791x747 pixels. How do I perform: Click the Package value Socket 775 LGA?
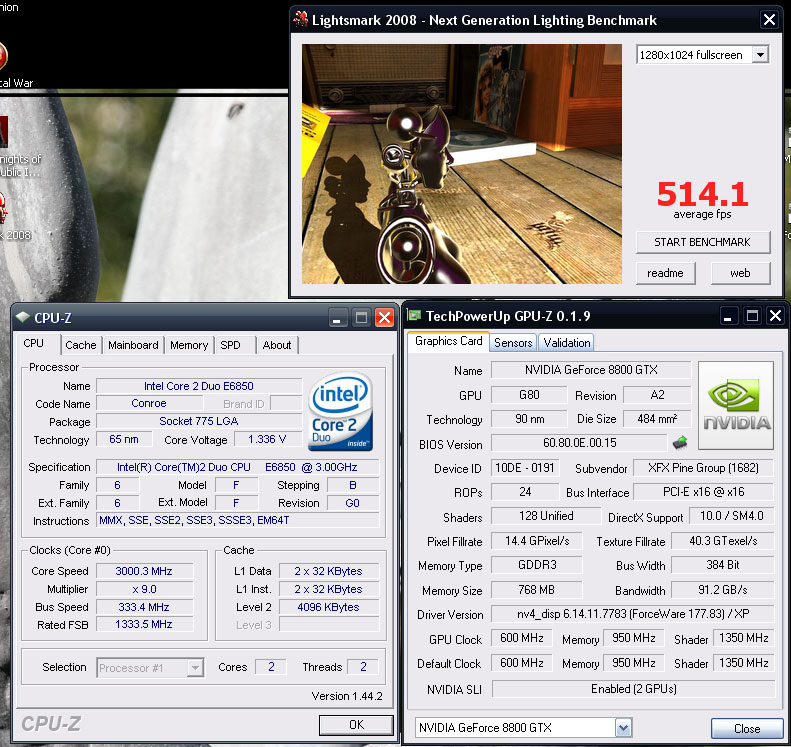pos(199,421)
